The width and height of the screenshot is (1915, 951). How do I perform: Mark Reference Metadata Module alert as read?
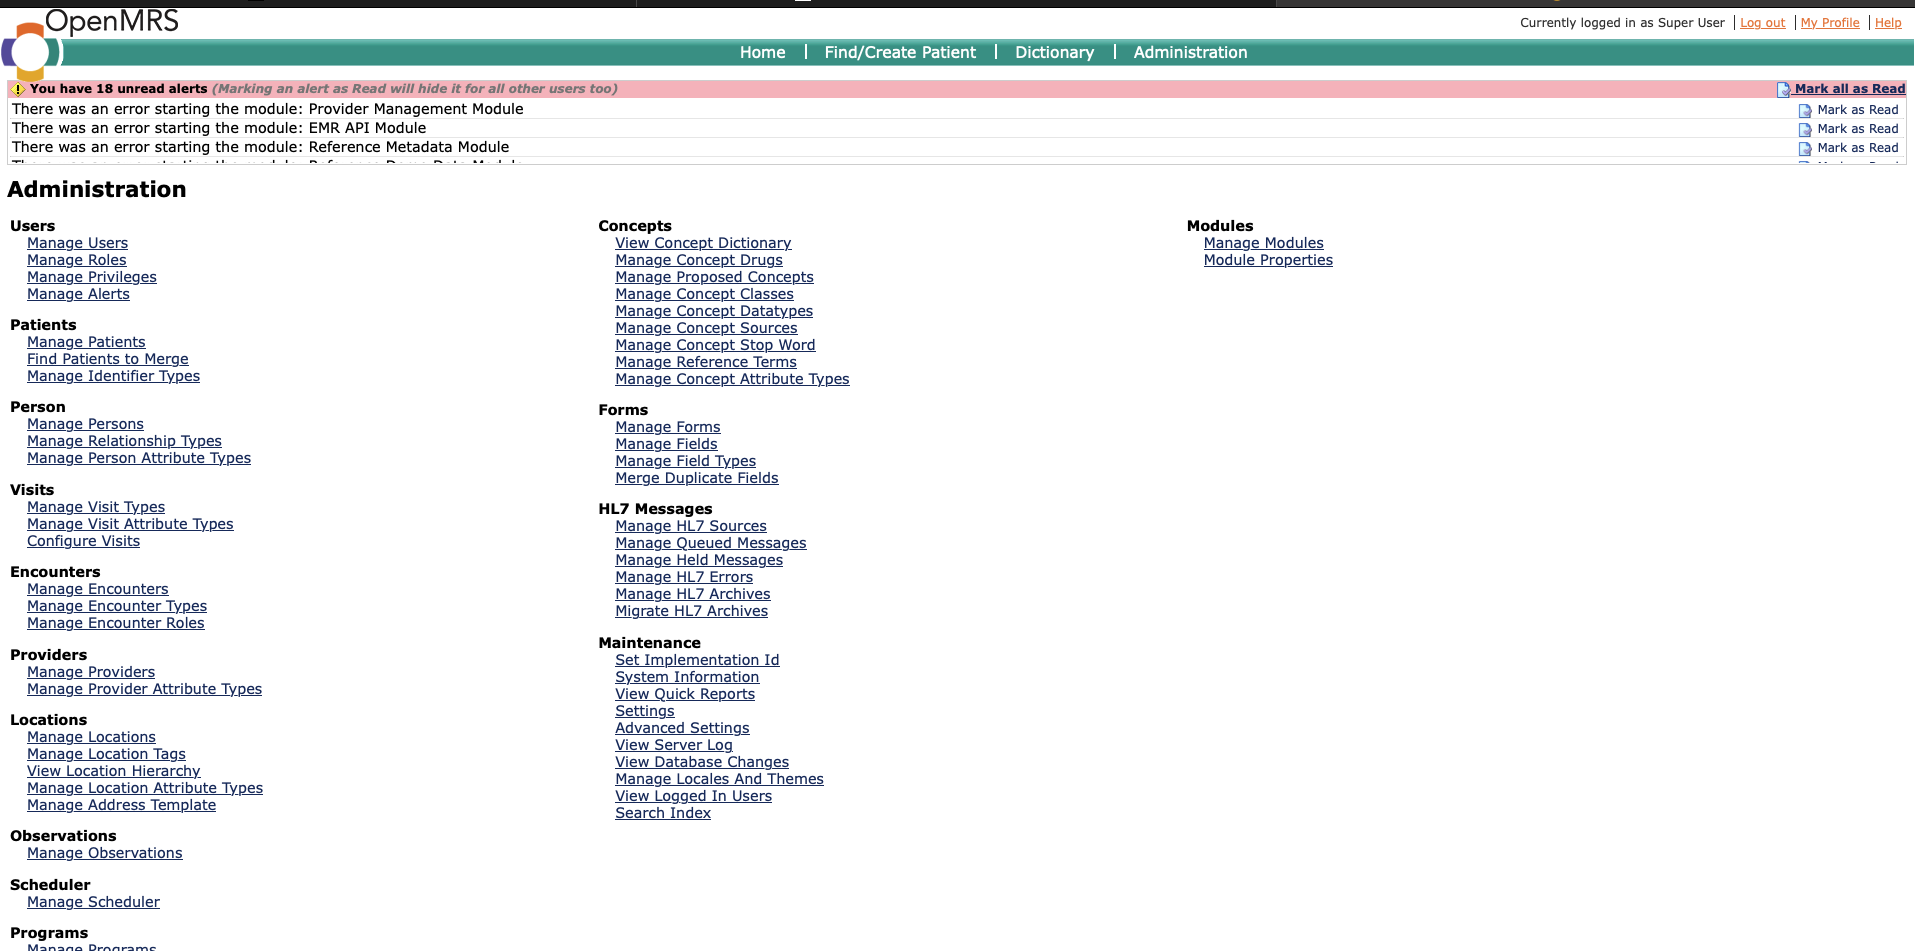coord(1857,148)
